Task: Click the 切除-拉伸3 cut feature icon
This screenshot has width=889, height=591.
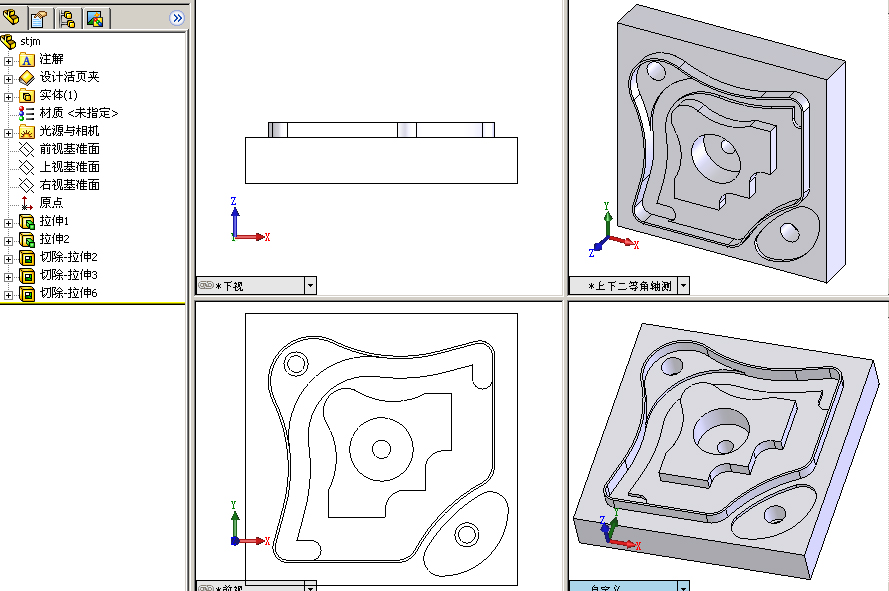Action: (27, 276)
